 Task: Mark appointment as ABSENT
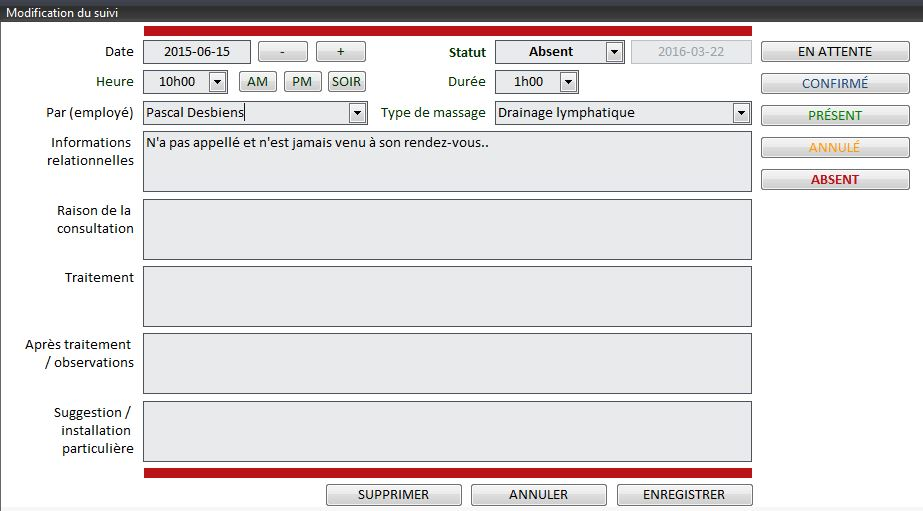pyautogui.click(x=835, y=180)
